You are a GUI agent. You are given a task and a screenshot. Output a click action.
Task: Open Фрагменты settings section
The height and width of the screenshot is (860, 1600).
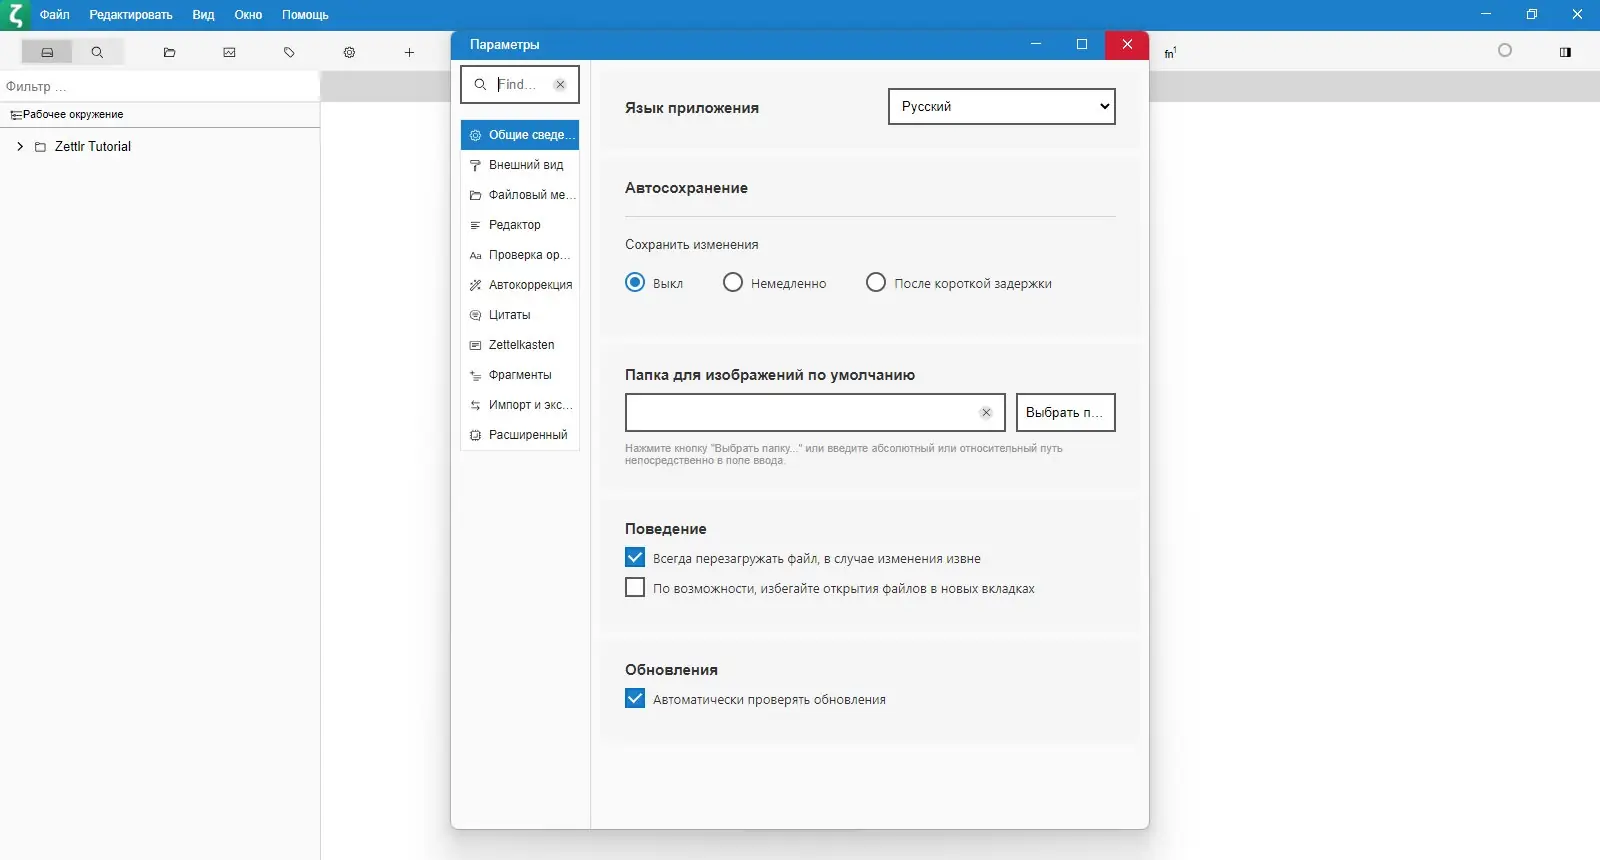coord(520,375)
